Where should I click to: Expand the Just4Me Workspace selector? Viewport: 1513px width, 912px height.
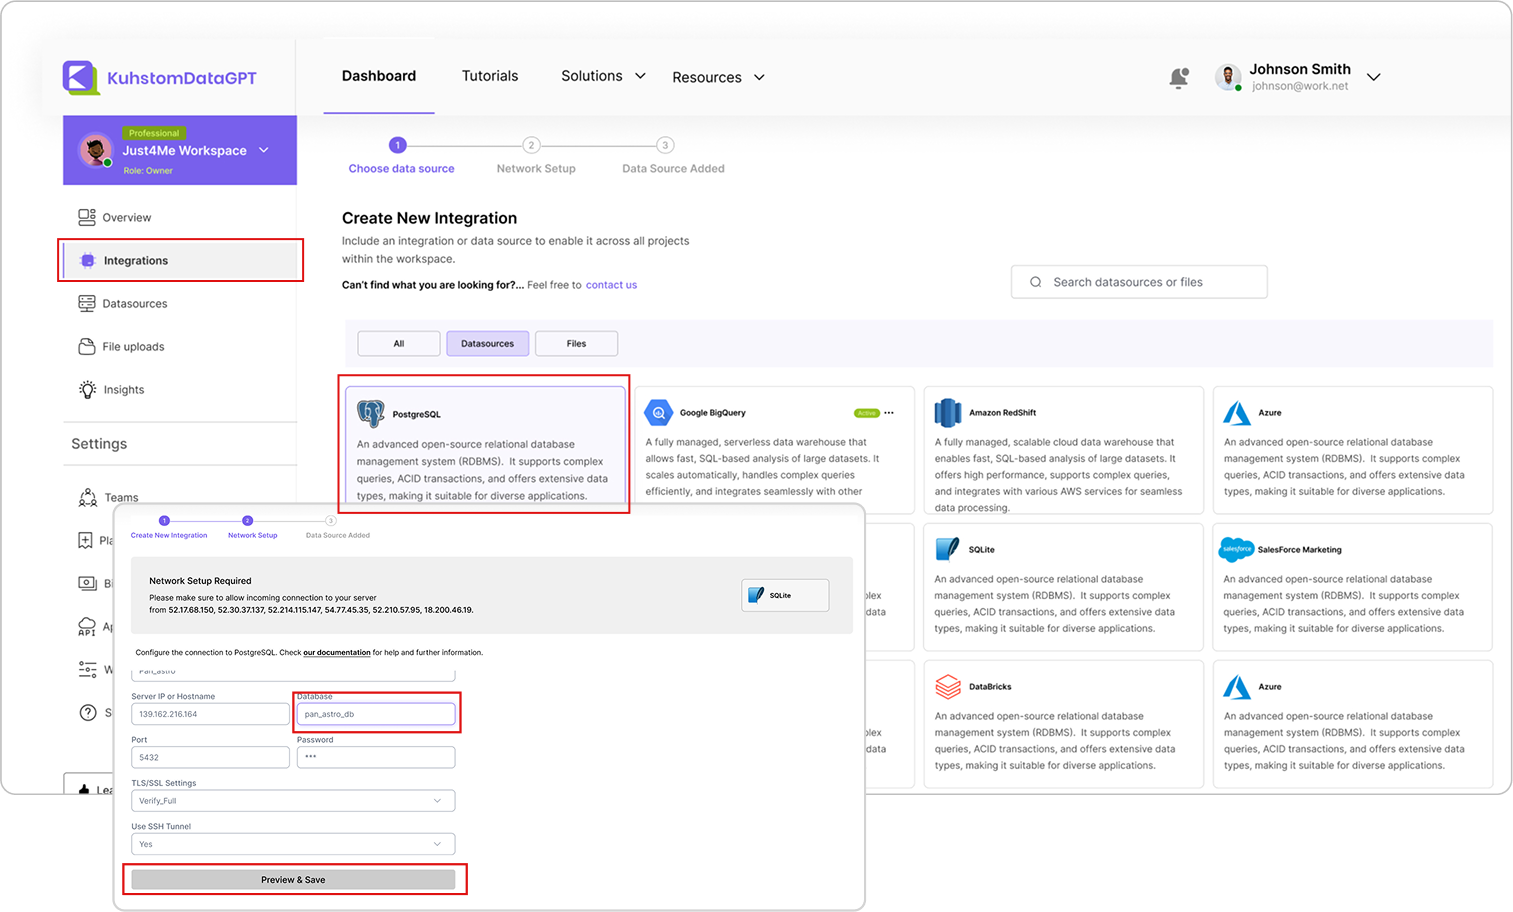click(263, 150)
